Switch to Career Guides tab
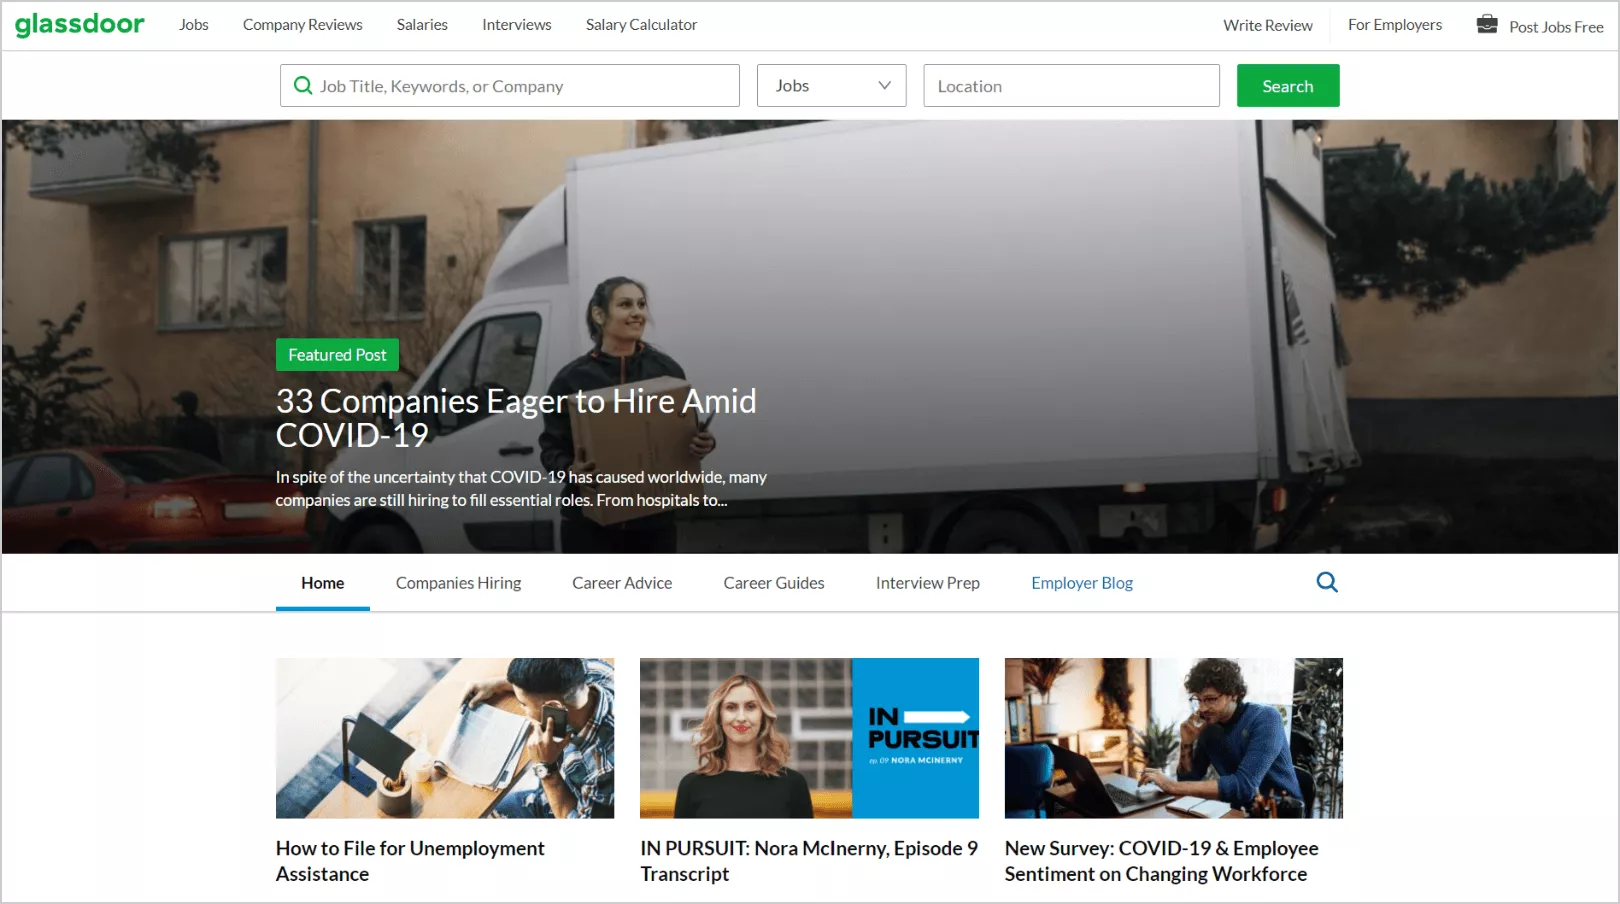 click(774, 583)
